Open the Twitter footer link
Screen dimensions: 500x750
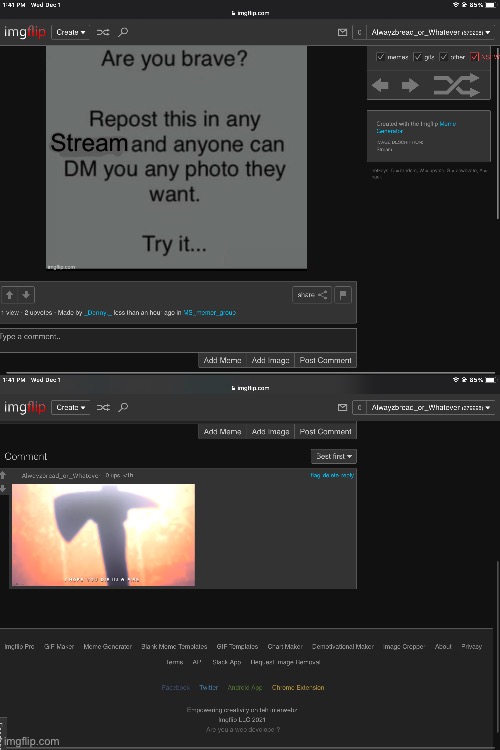[x=208, y=687]
